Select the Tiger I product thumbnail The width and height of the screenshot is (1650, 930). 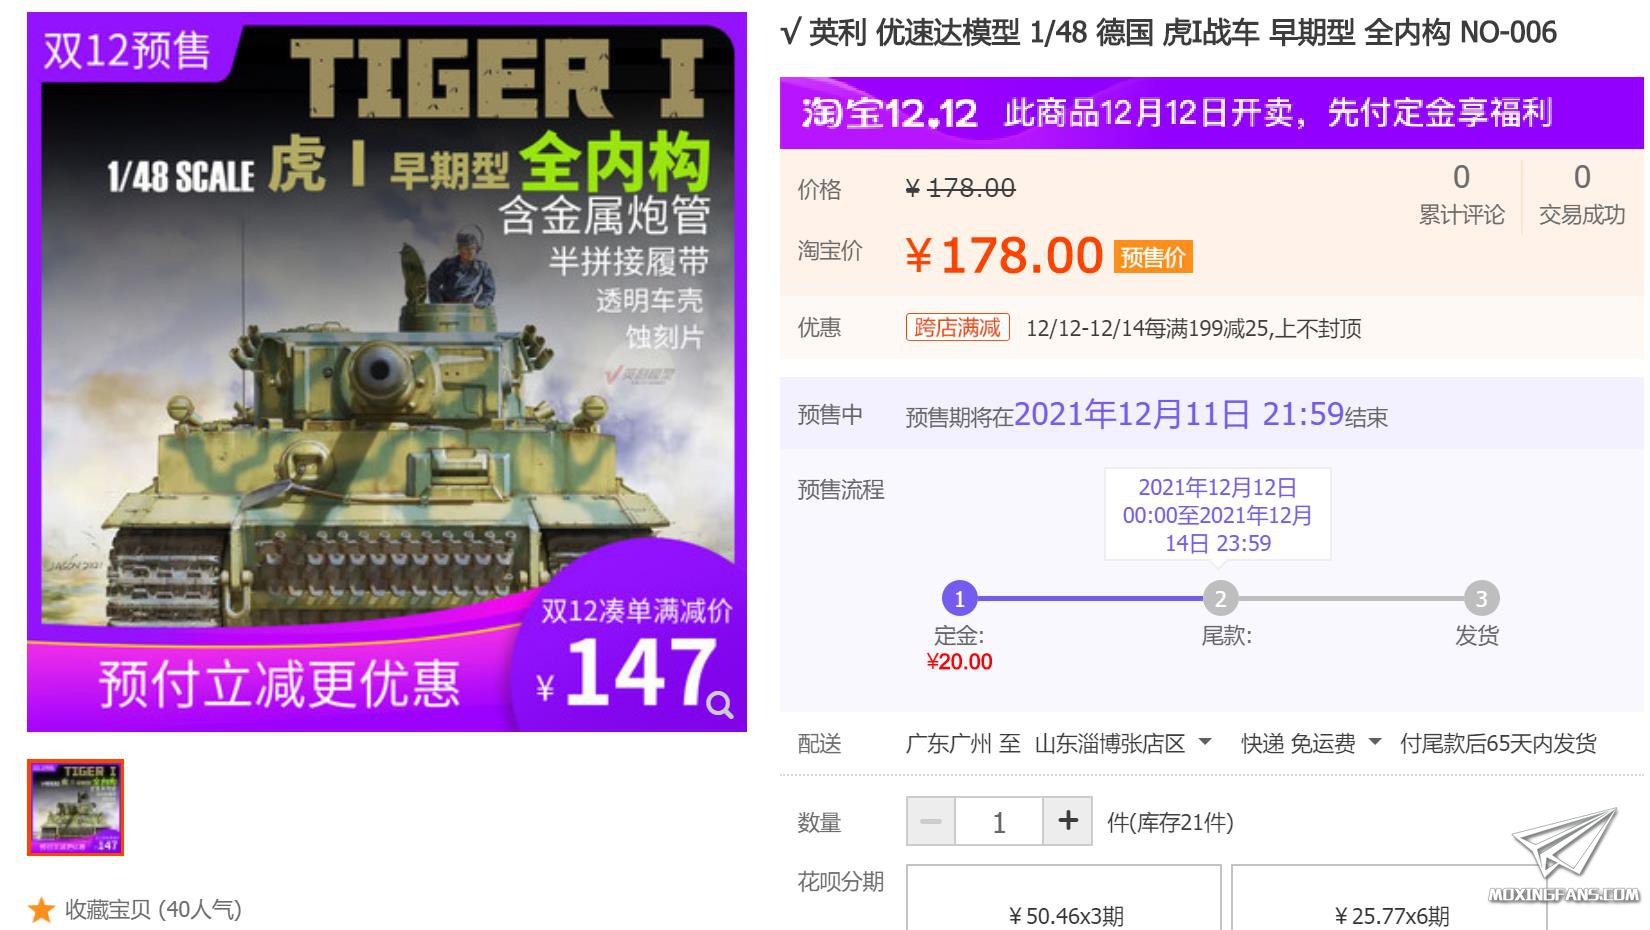[x=75, y=808]
